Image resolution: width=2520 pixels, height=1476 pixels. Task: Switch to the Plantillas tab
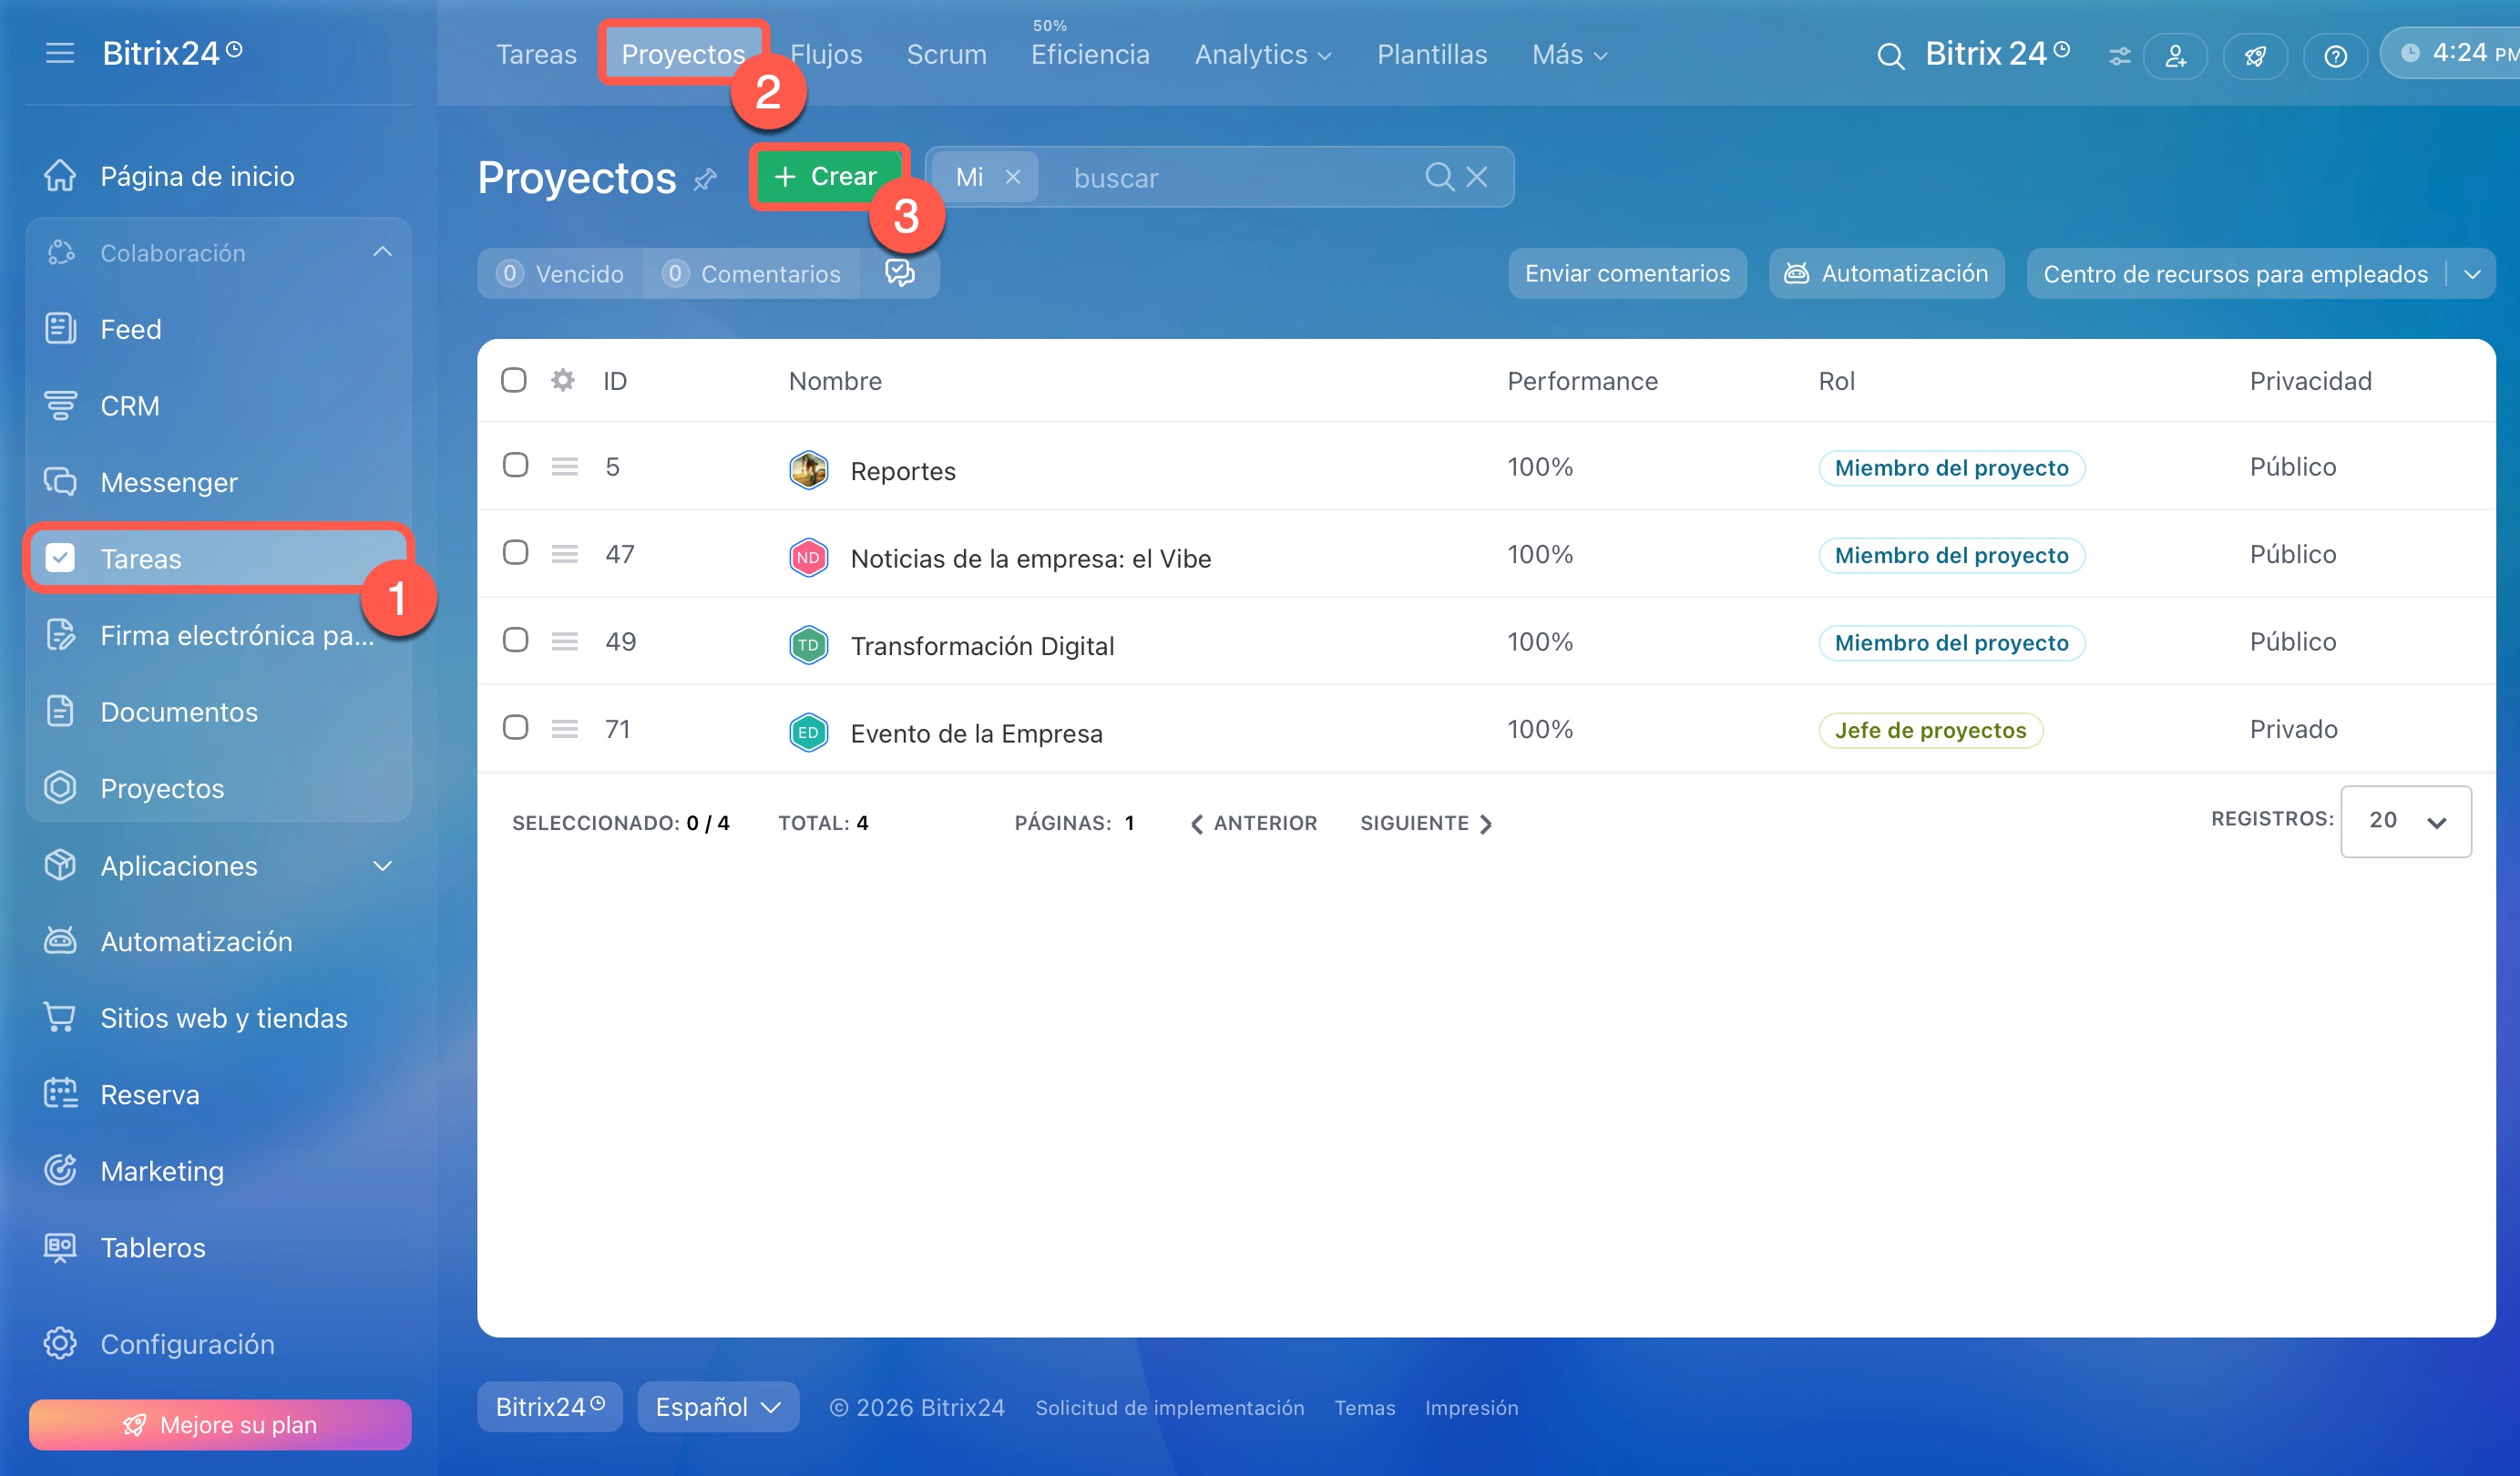1432,54
